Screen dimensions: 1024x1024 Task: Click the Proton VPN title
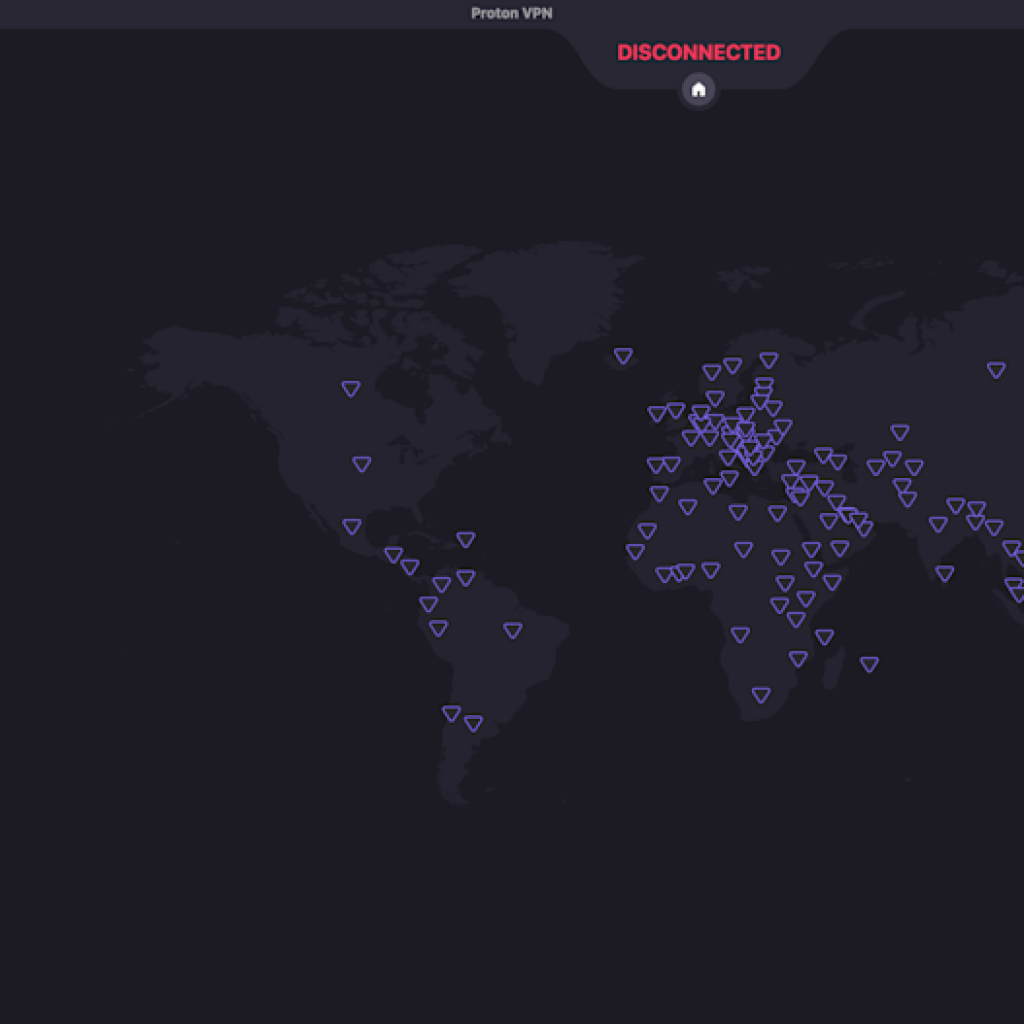pyautogui.click(x=512, y=13)
